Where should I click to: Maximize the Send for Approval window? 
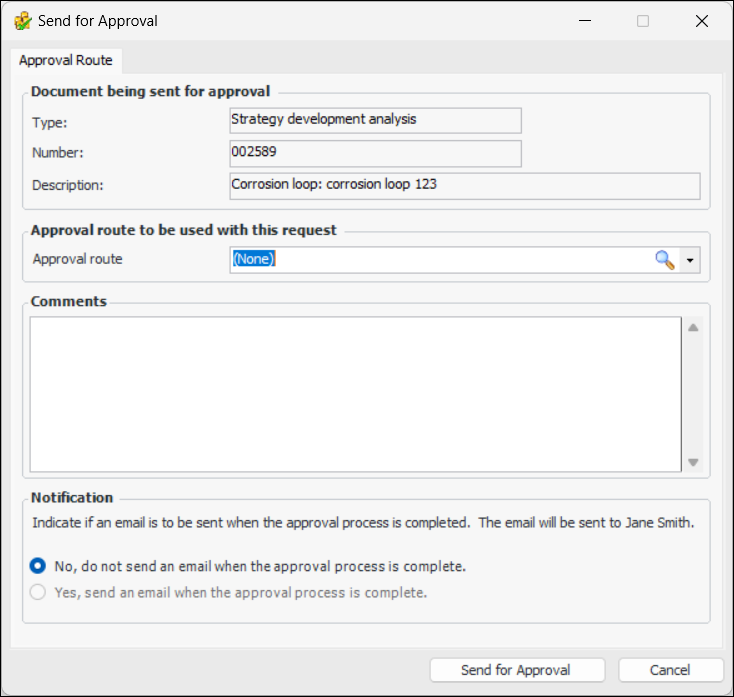(643, 20)
